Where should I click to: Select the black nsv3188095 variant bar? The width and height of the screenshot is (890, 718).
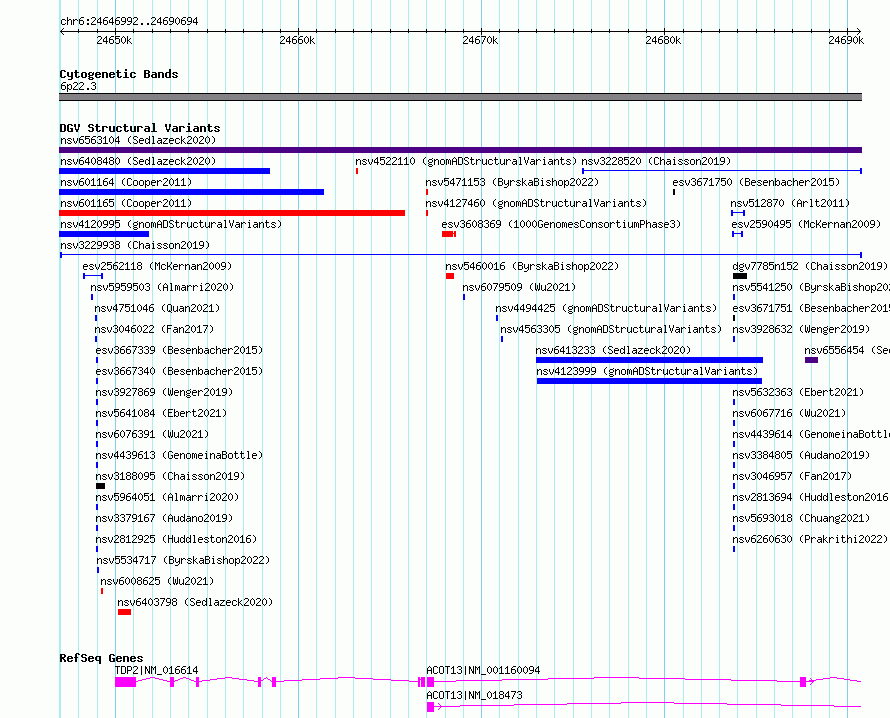pyautogui.click(x=100, y=486)
